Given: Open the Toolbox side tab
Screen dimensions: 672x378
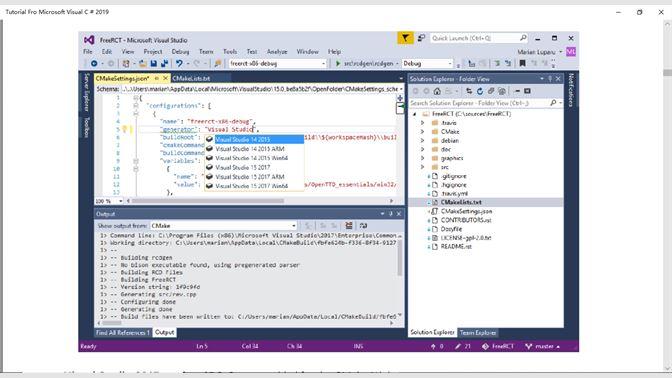Looking at the screenshot, I should (86, 127).
